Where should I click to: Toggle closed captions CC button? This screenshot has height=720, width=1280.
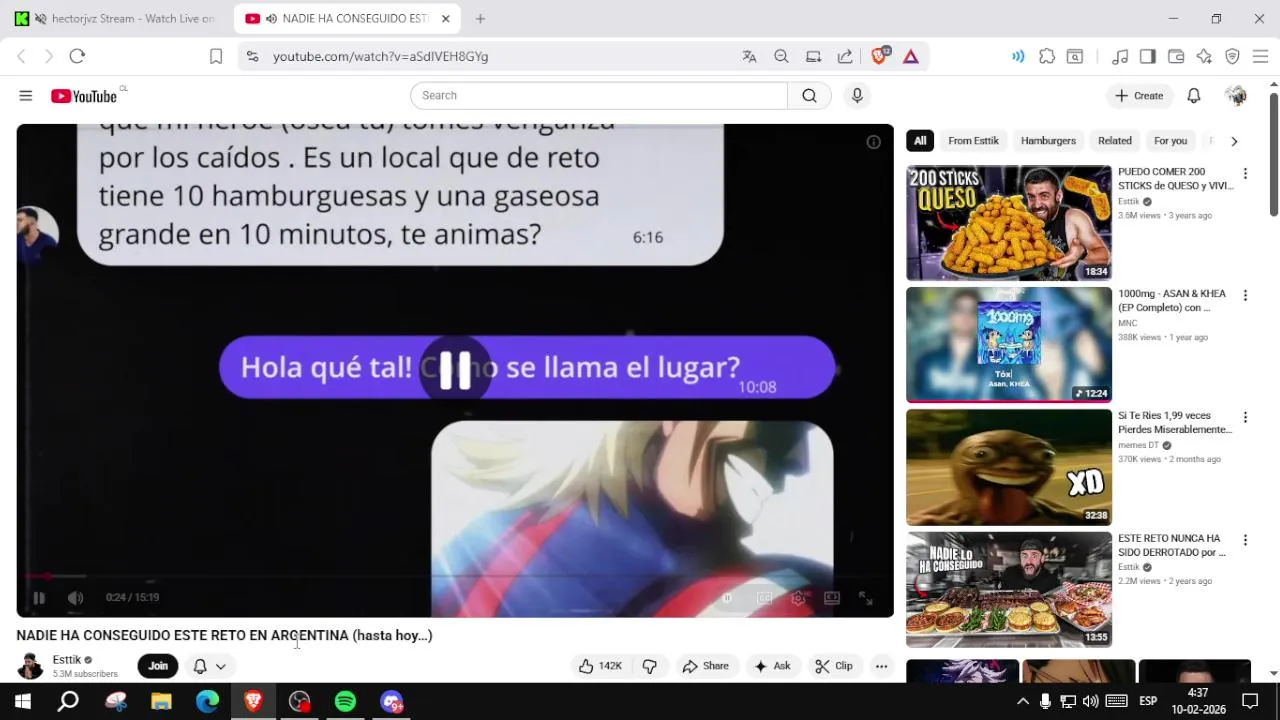pyautogui.click(x=764, y=598)
